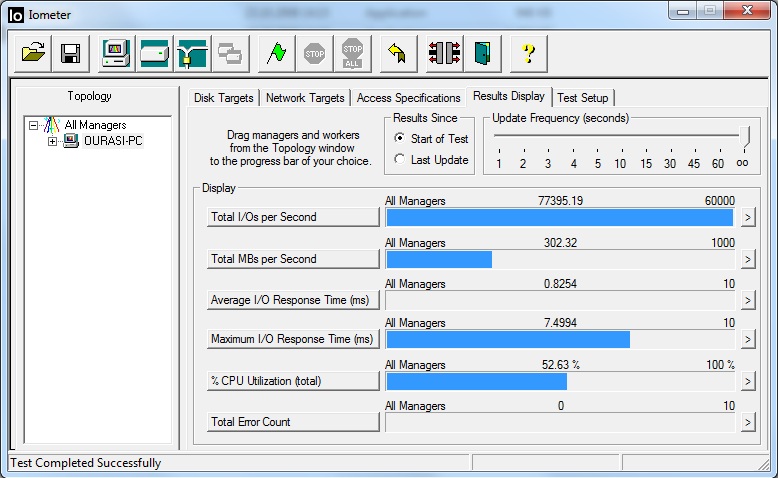The width and height of the screenshot is (779, 478).
Task: Open arrow beside Total Error Count bar
Action: [748, 423]
